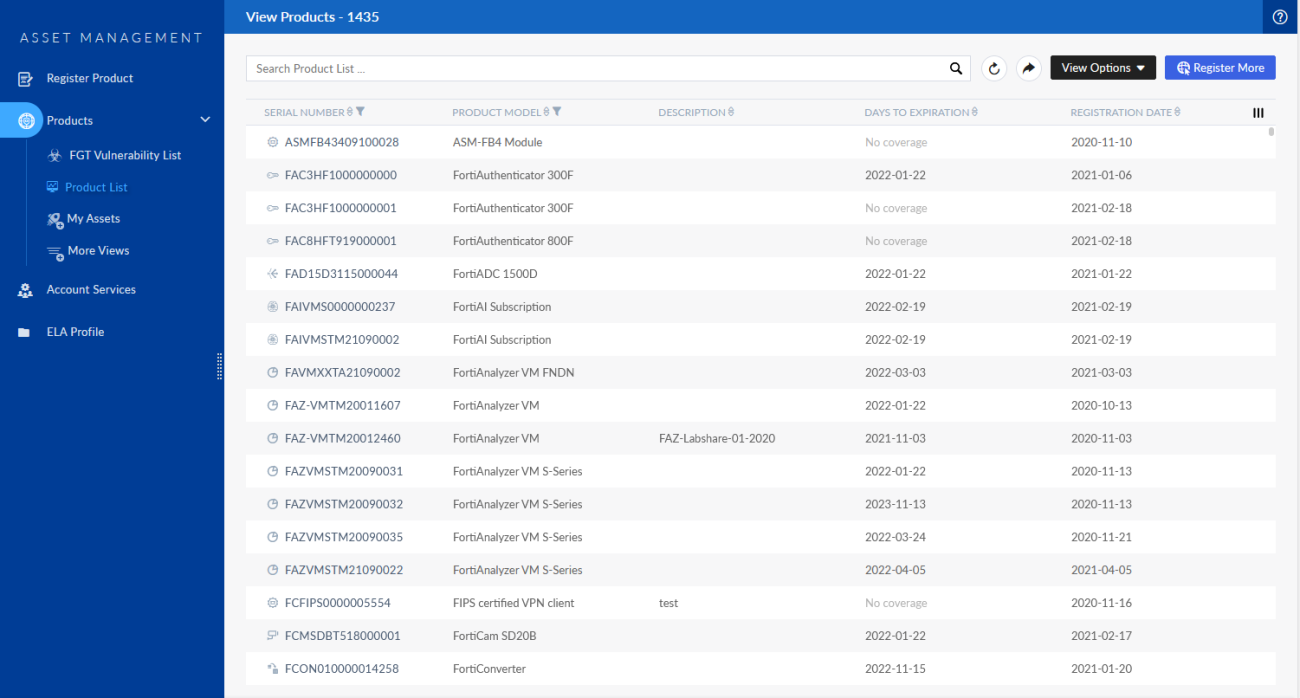Toggle sort on the REGISTRATION DATE column

(x=1176, y=111)
